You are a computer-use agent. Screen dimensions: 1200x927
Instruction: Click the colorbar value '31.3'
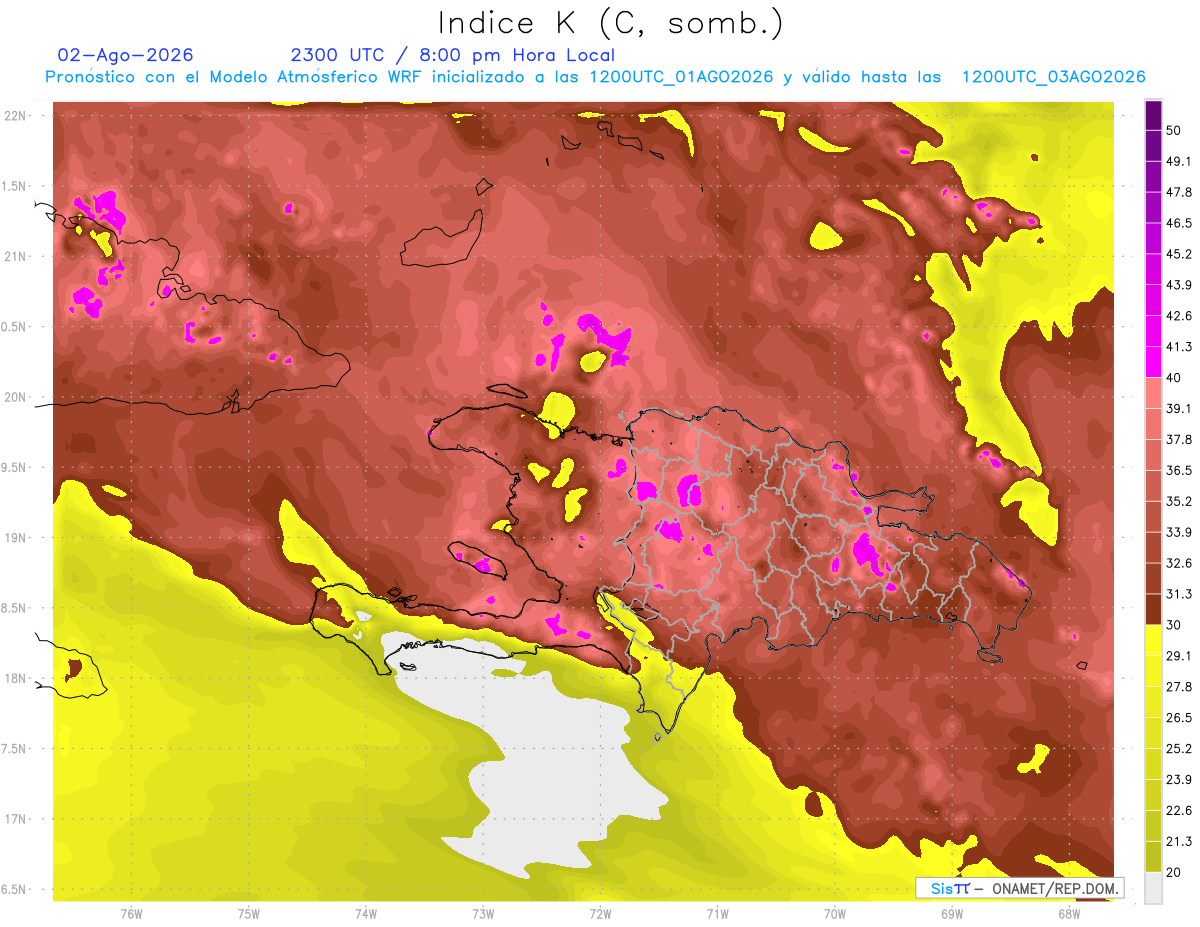click(1178, 594)
